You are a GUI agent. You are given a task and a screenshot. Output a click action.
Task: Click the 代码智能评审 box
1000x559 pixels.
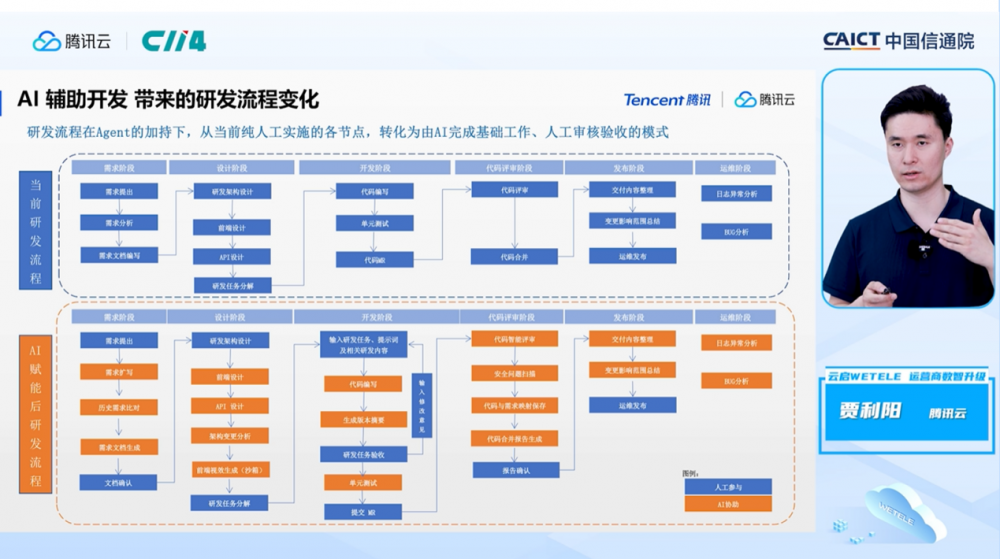514,340
